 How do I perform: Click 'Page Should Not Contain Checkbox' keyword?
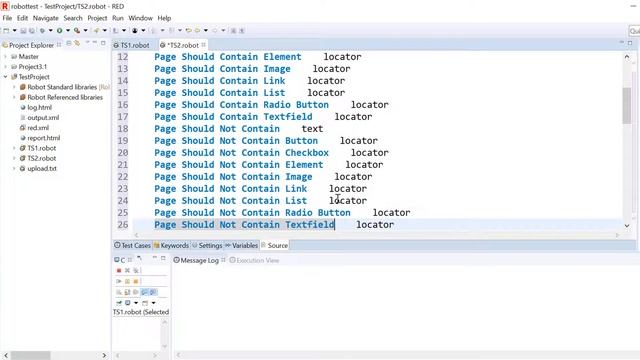point(241,153)
